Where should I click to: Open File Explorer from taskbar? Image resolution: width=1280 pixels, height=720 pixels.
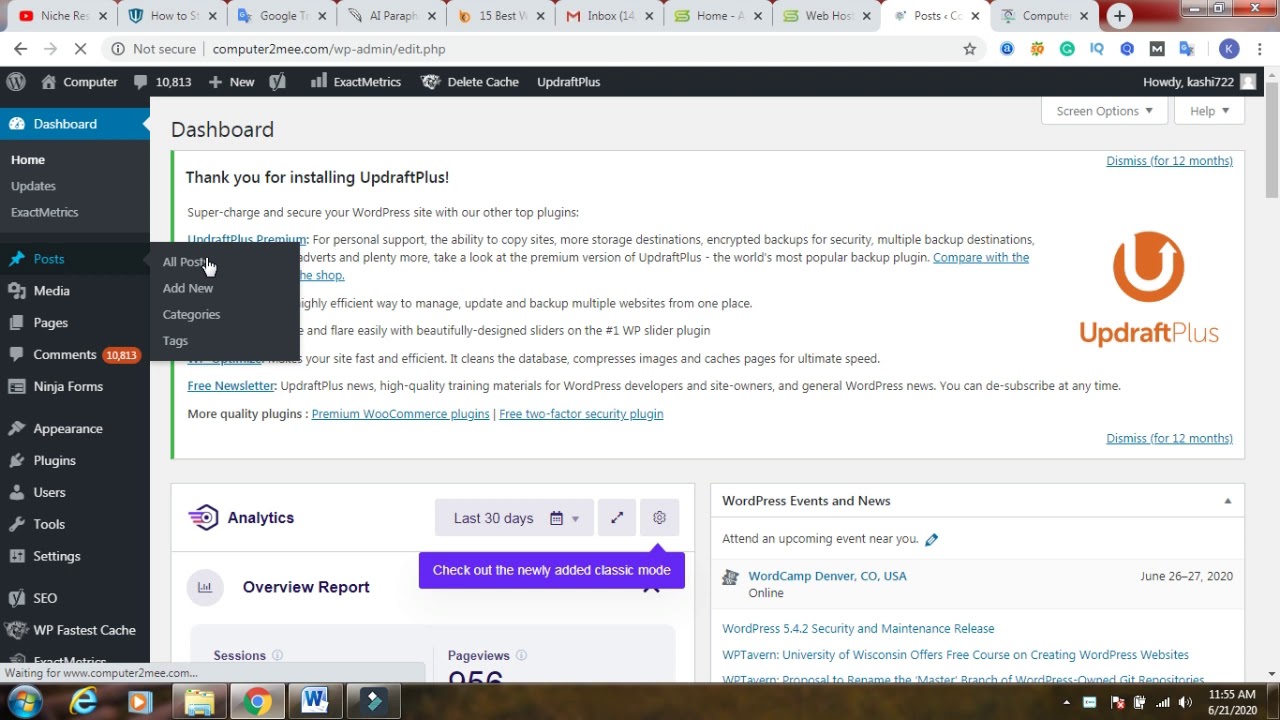click(199, 702)
